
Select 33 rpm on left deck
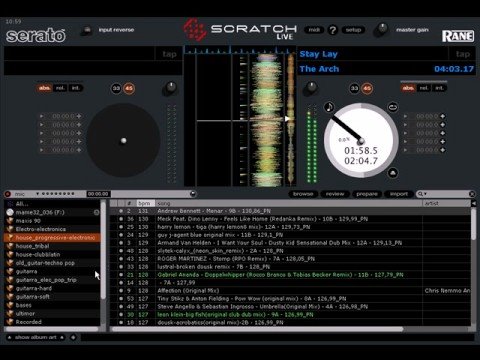(x=116, y=88)
